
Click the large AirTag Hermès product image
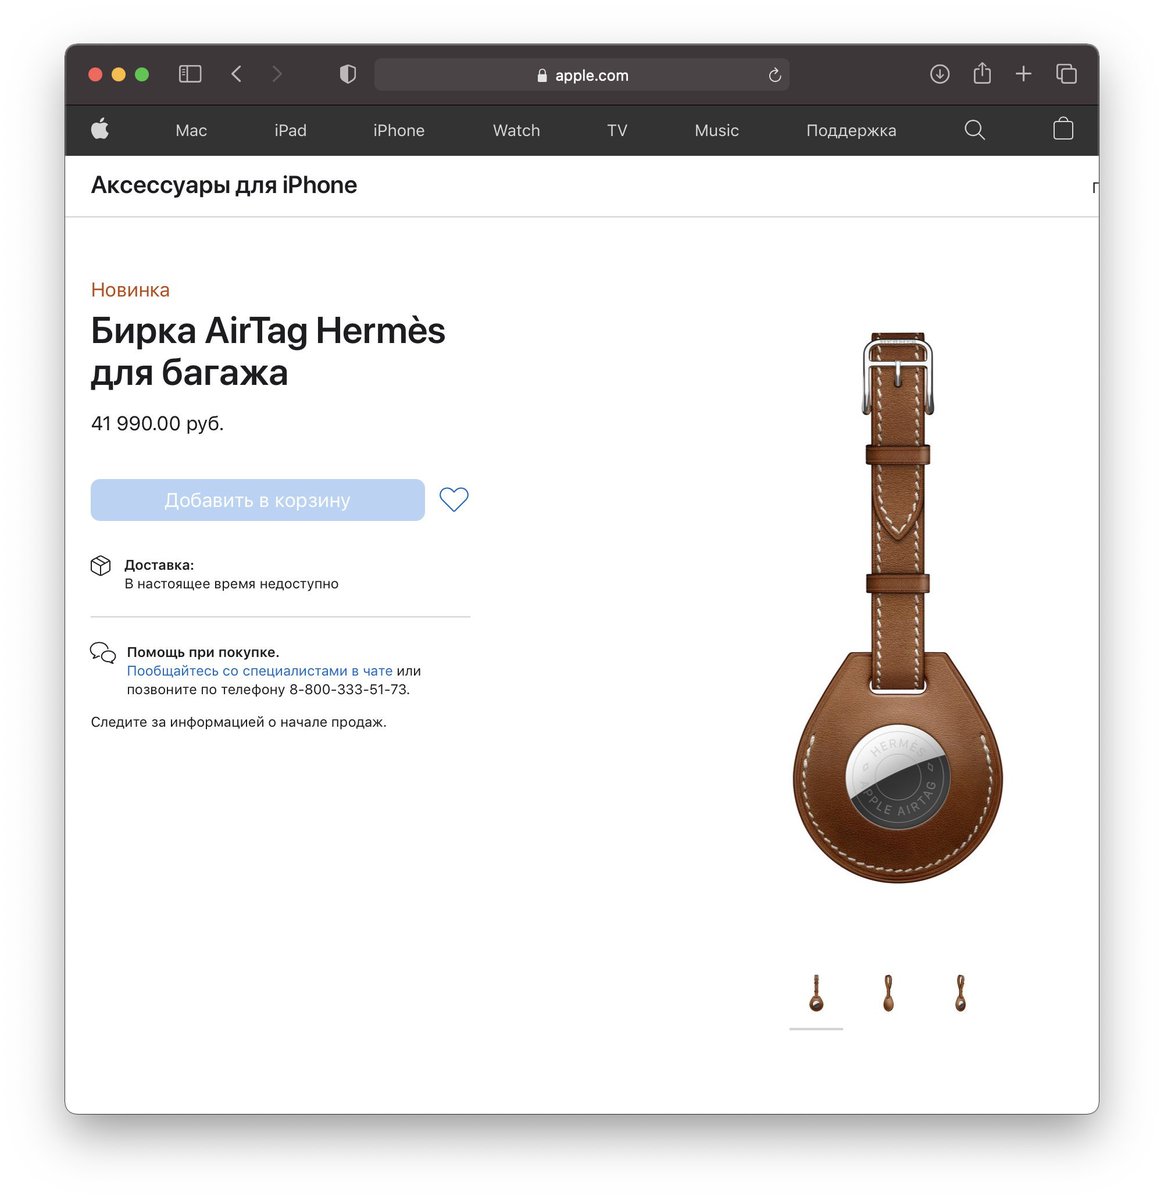pyautogui.click(x=898, y=607)
